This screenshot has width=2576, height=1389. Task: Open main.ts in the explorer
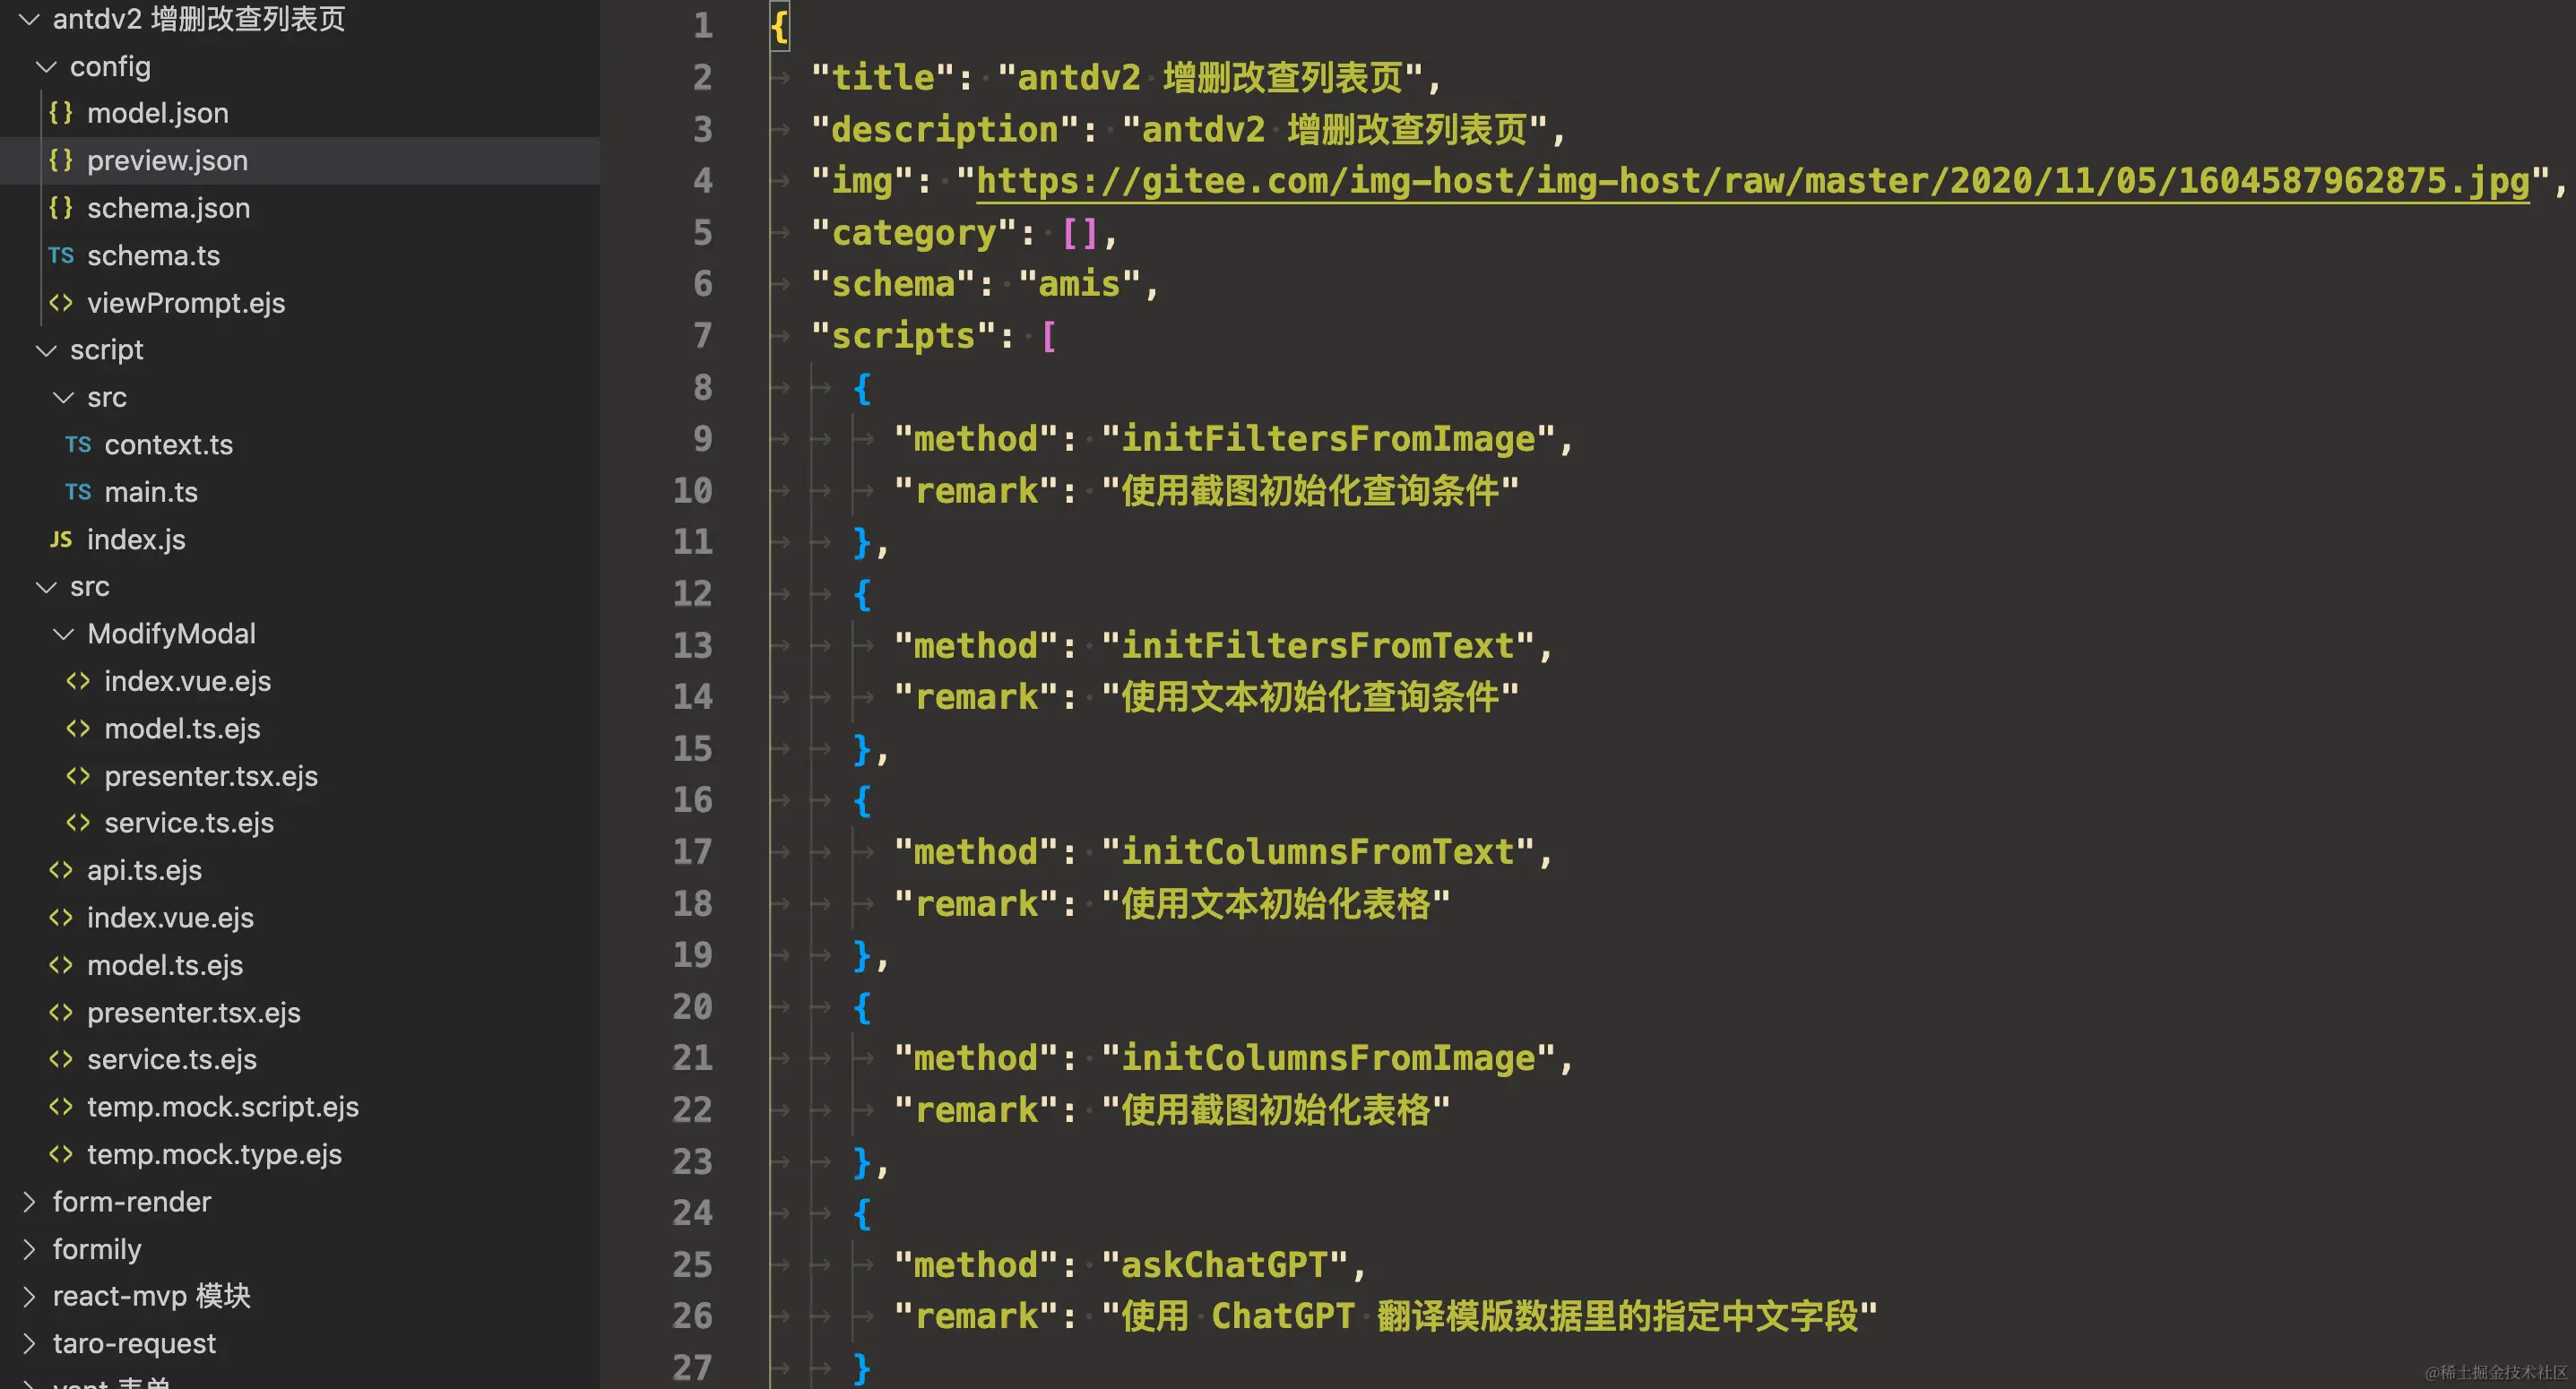point(151,492)
